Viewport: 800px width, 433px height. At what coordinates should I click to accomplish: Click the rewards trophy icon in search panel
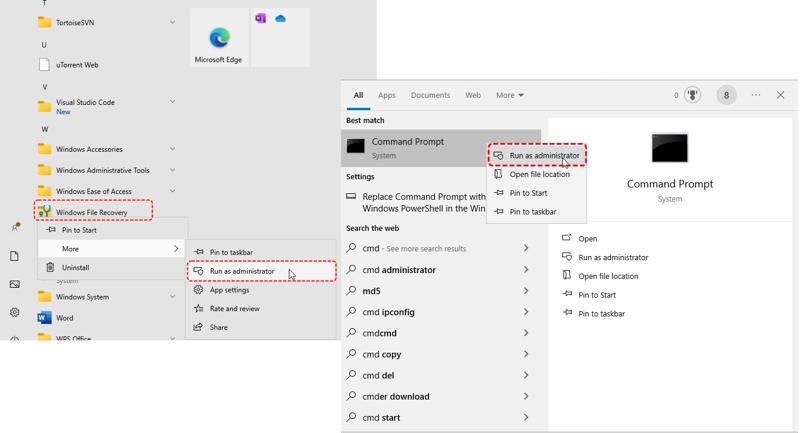coord(692,95)
